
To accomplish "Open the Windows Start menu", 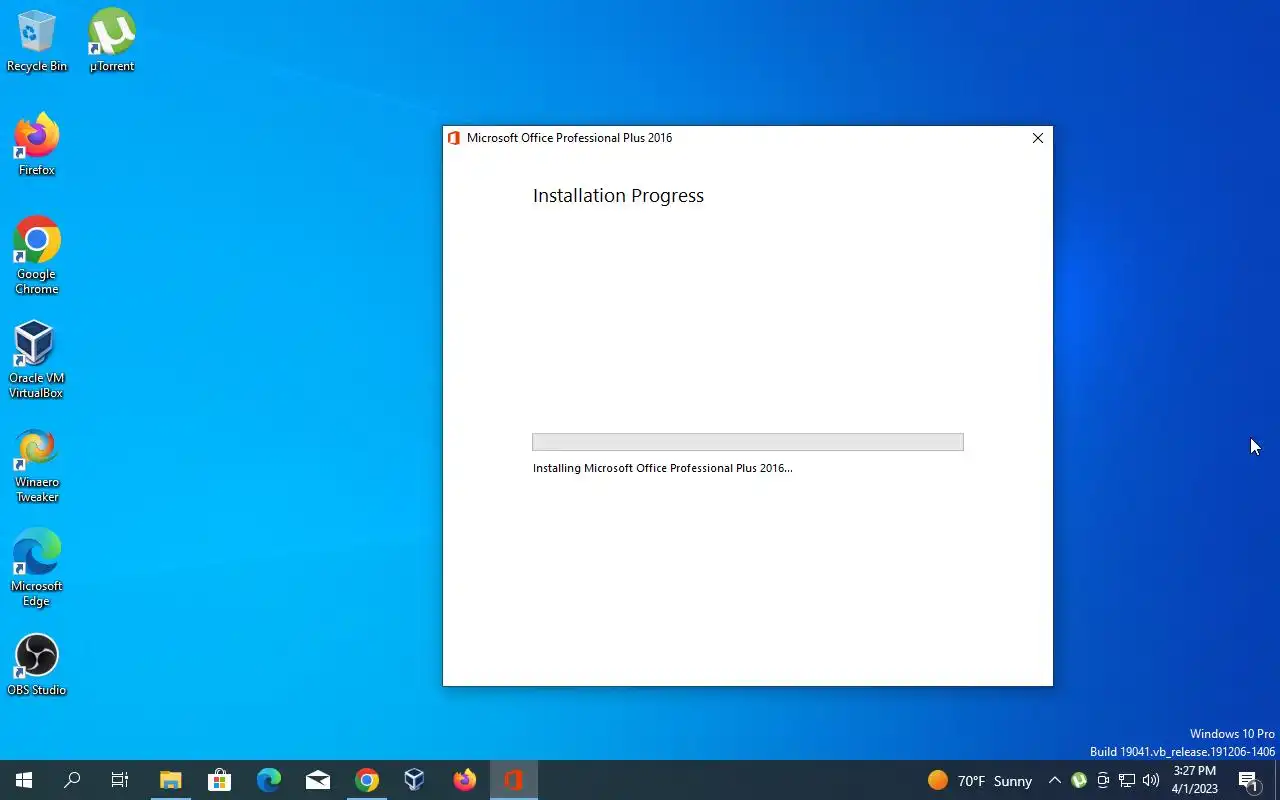I will (x=24, y=780).
